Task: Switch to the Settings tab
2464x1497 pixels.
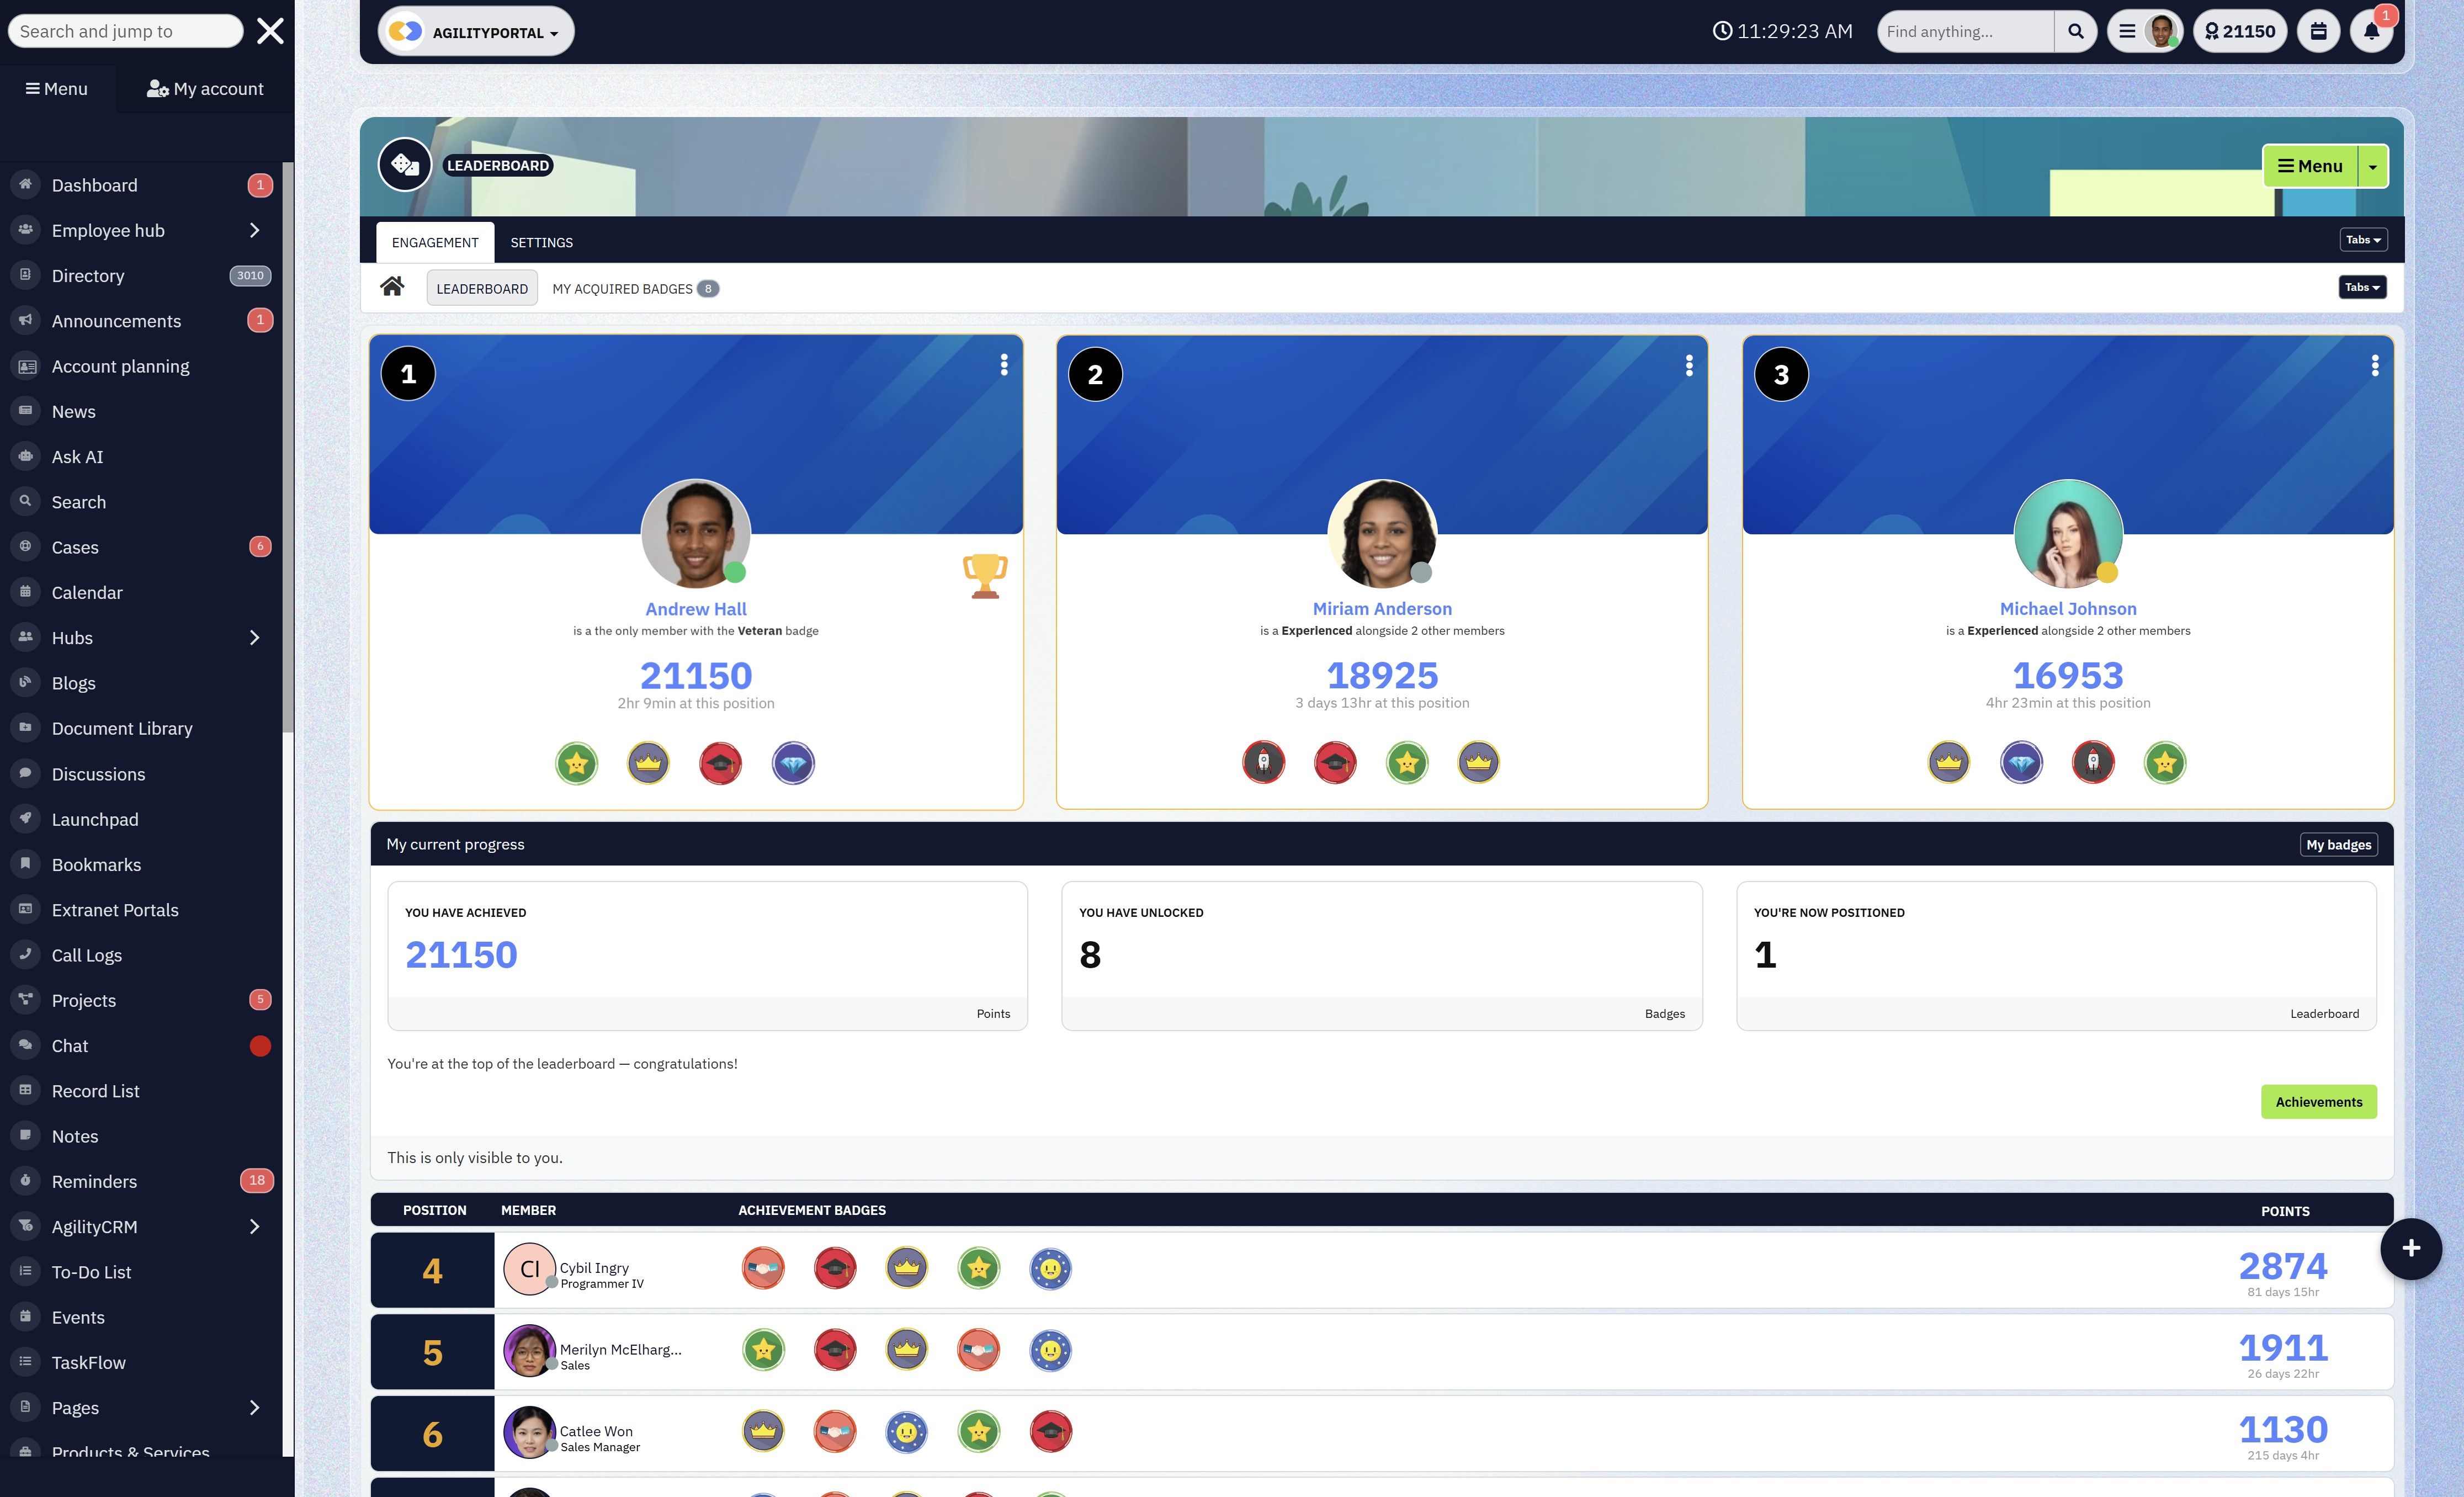Action: click(541, 243)
